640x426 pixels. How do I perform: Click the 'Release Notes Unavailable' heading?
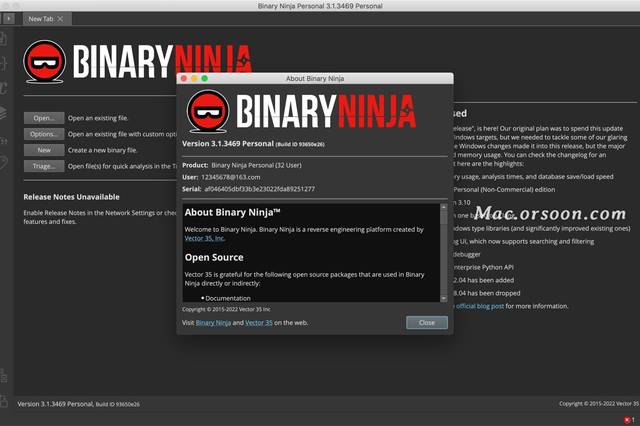(x=71, y=197)
